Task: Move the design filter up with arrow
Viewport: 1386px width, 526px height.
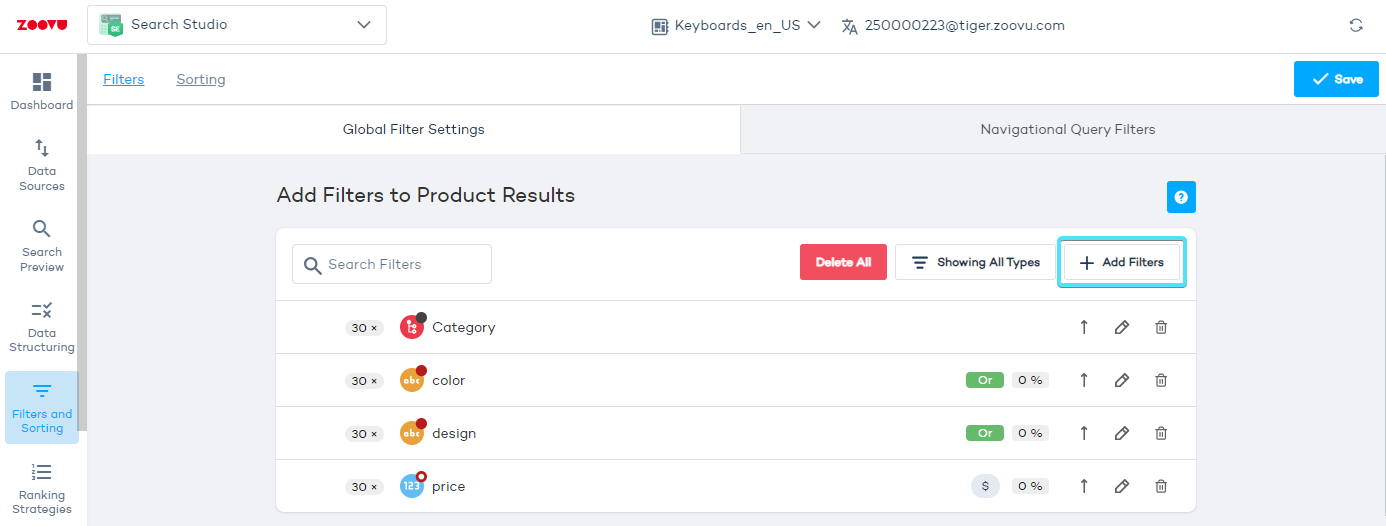Action: pyautogui.click(x=1084, y=433)
